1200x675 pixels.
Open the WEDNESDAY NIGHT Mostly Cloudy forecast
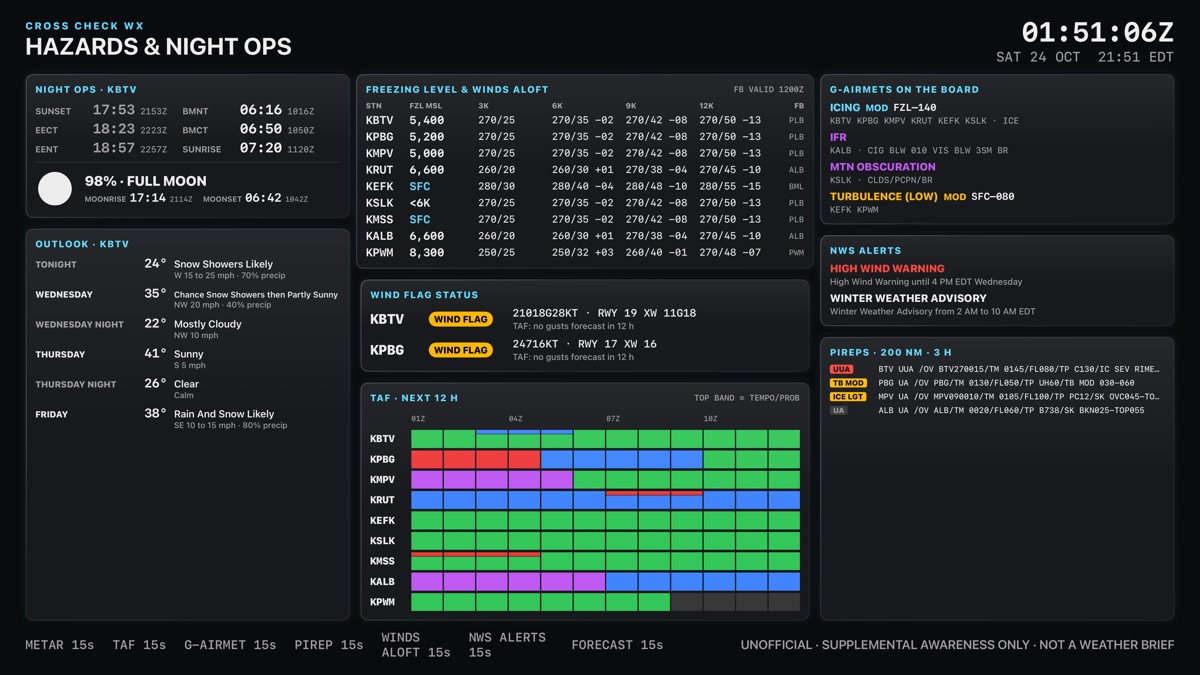(188, 329)
